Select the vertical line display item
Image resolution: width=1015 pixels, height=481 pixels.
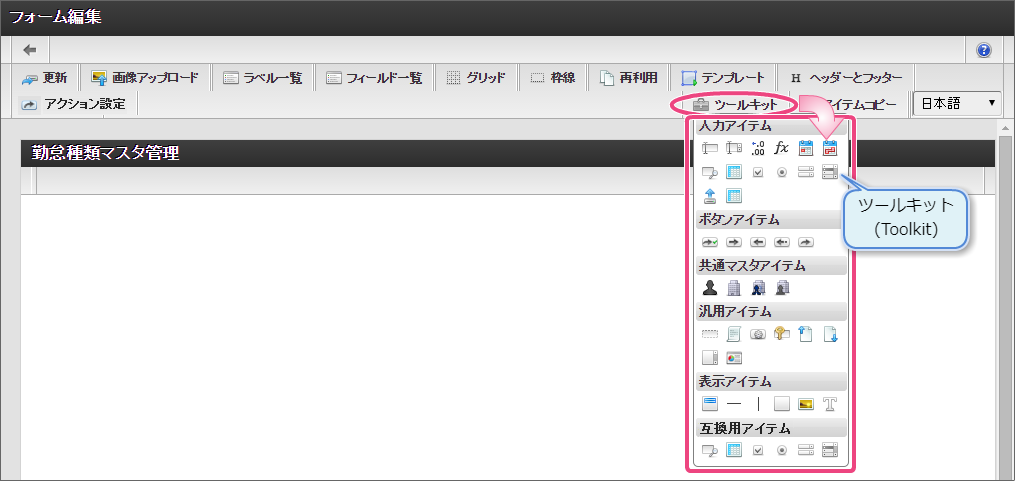tap(758, 405)
